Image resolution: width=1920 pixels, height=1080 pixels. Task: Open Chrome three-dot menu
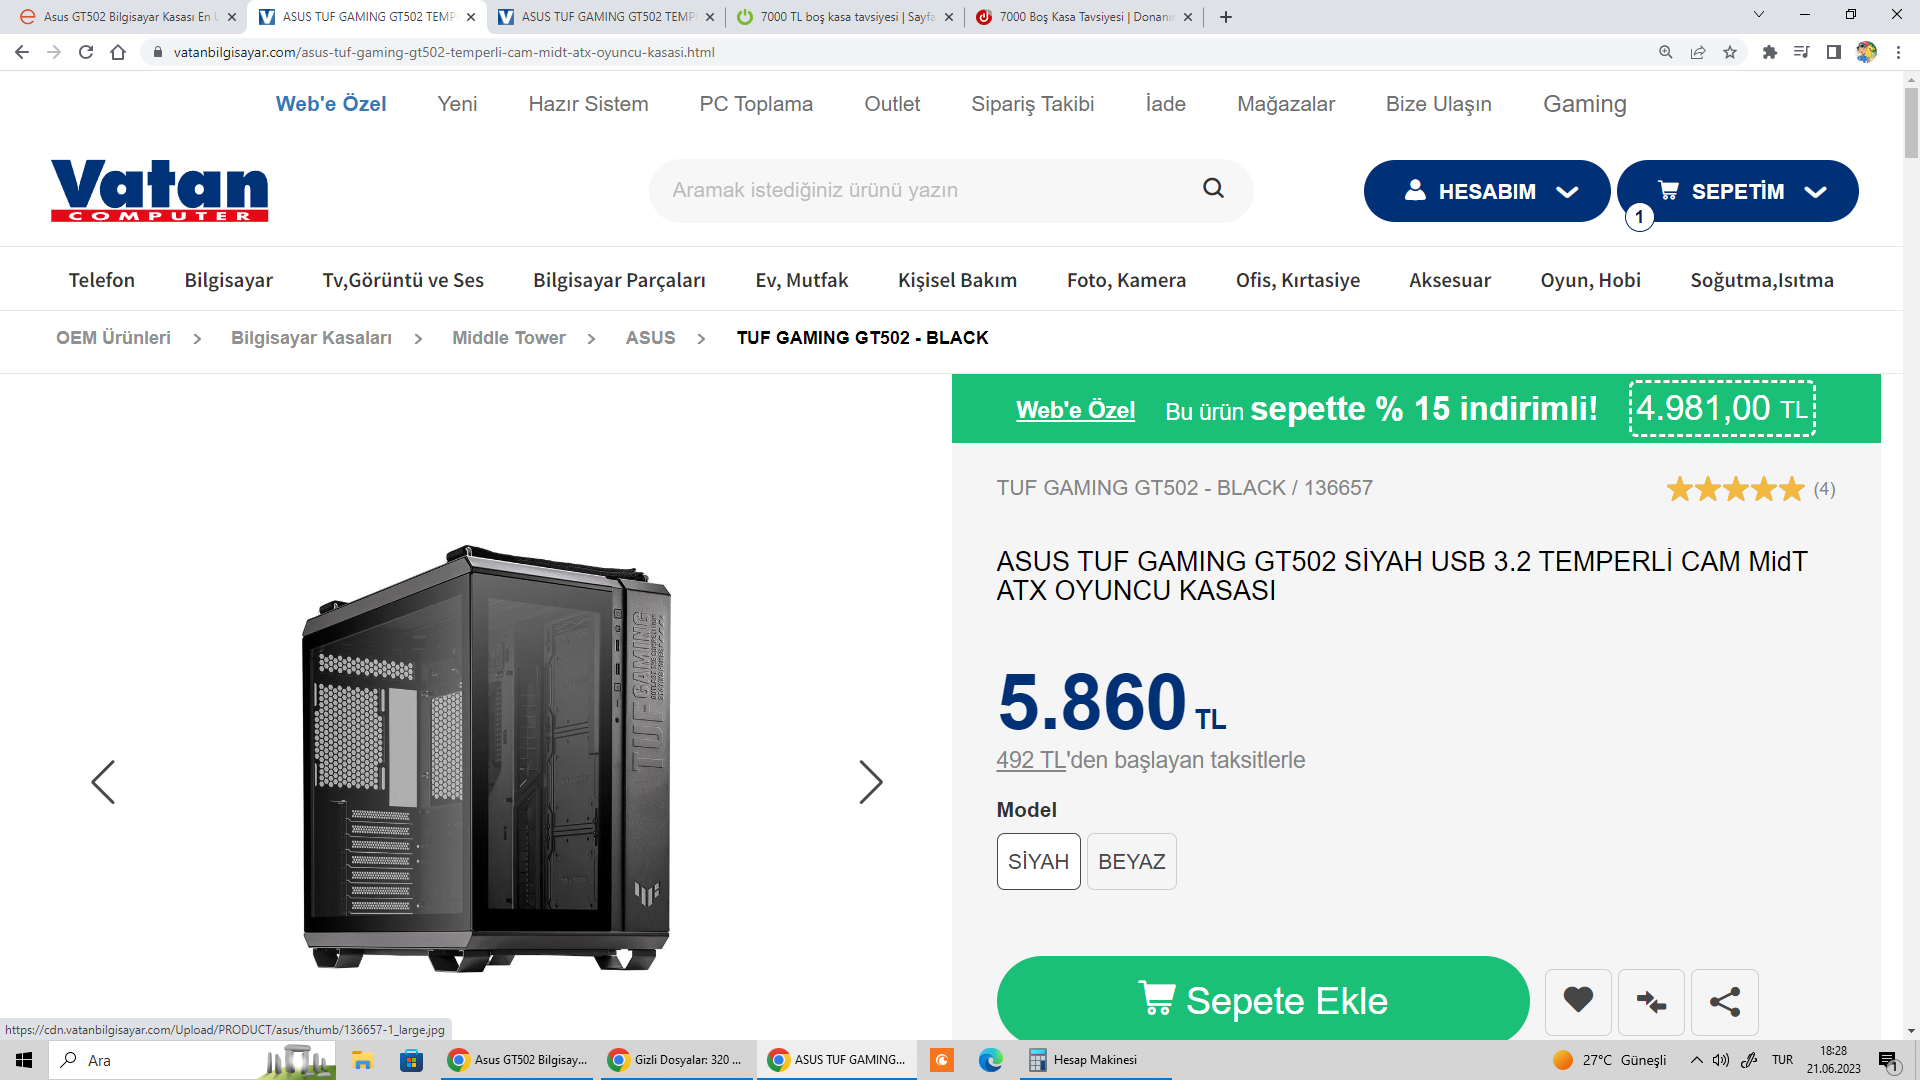tap(1898, 52)
